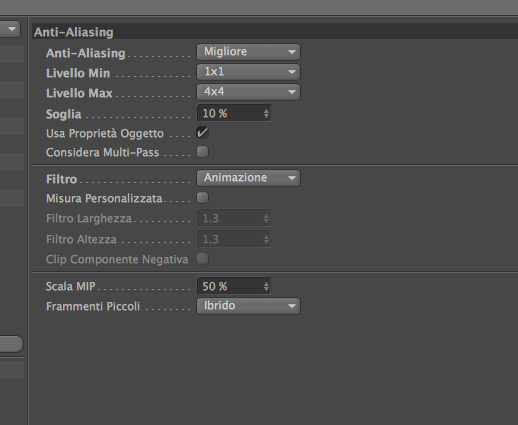Open the Filtro dropdown showing Animazione
The image size is (518, 425).
coord(248,178)
